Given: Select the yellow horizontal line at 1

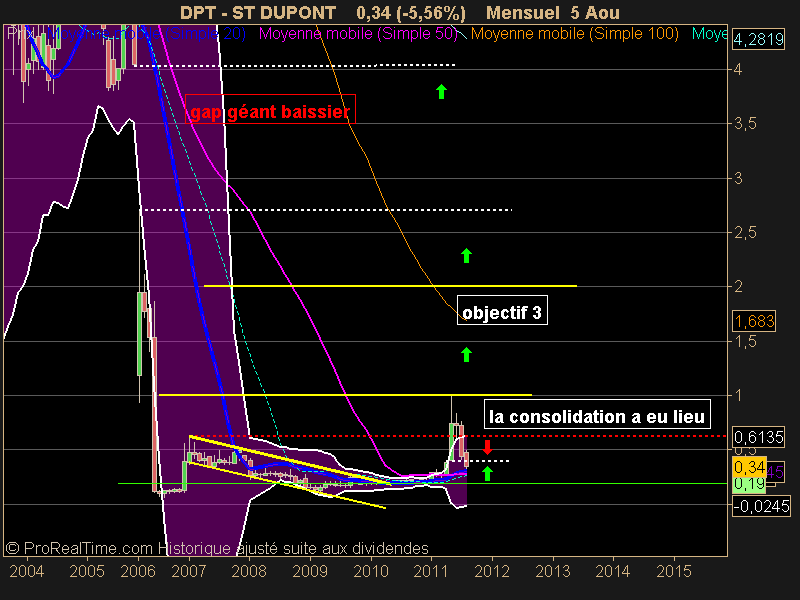Looking at the screenshot, I should coord(345,394).
